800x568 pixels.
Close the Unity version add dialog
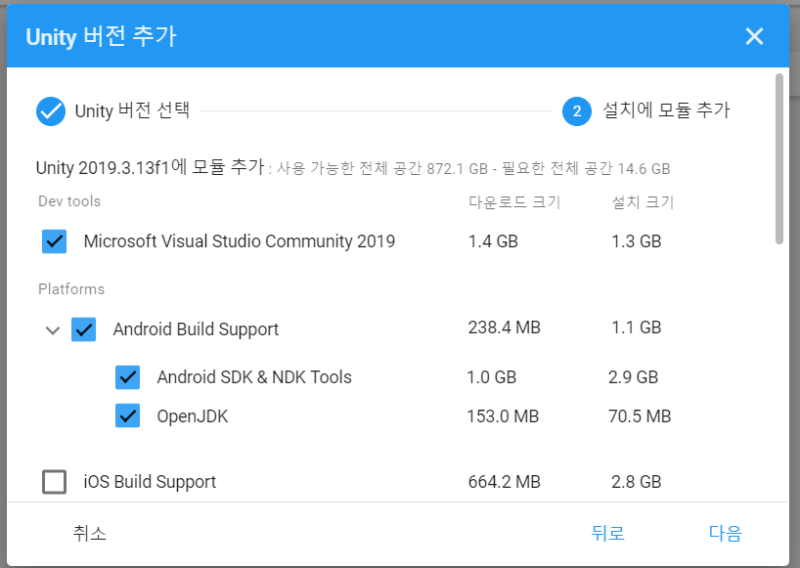pos(754,36)
